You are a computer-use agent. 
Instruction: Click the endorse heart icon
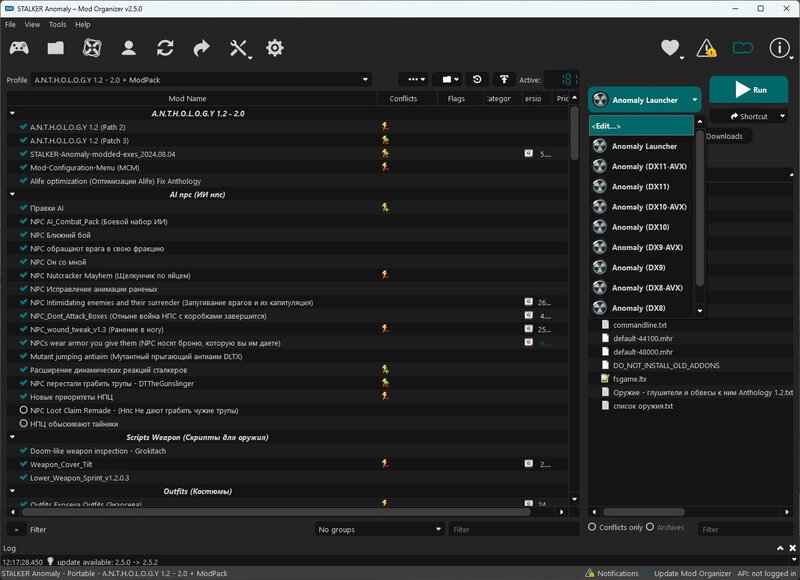point(670,48)
